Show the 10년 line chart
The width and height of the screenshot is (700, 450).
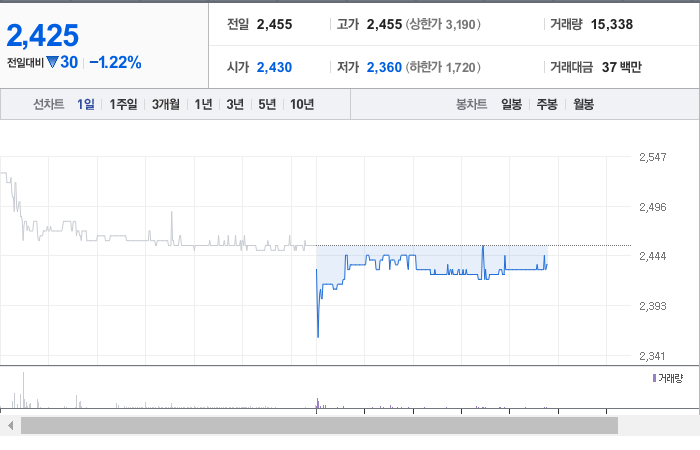[x=302, y=104]
